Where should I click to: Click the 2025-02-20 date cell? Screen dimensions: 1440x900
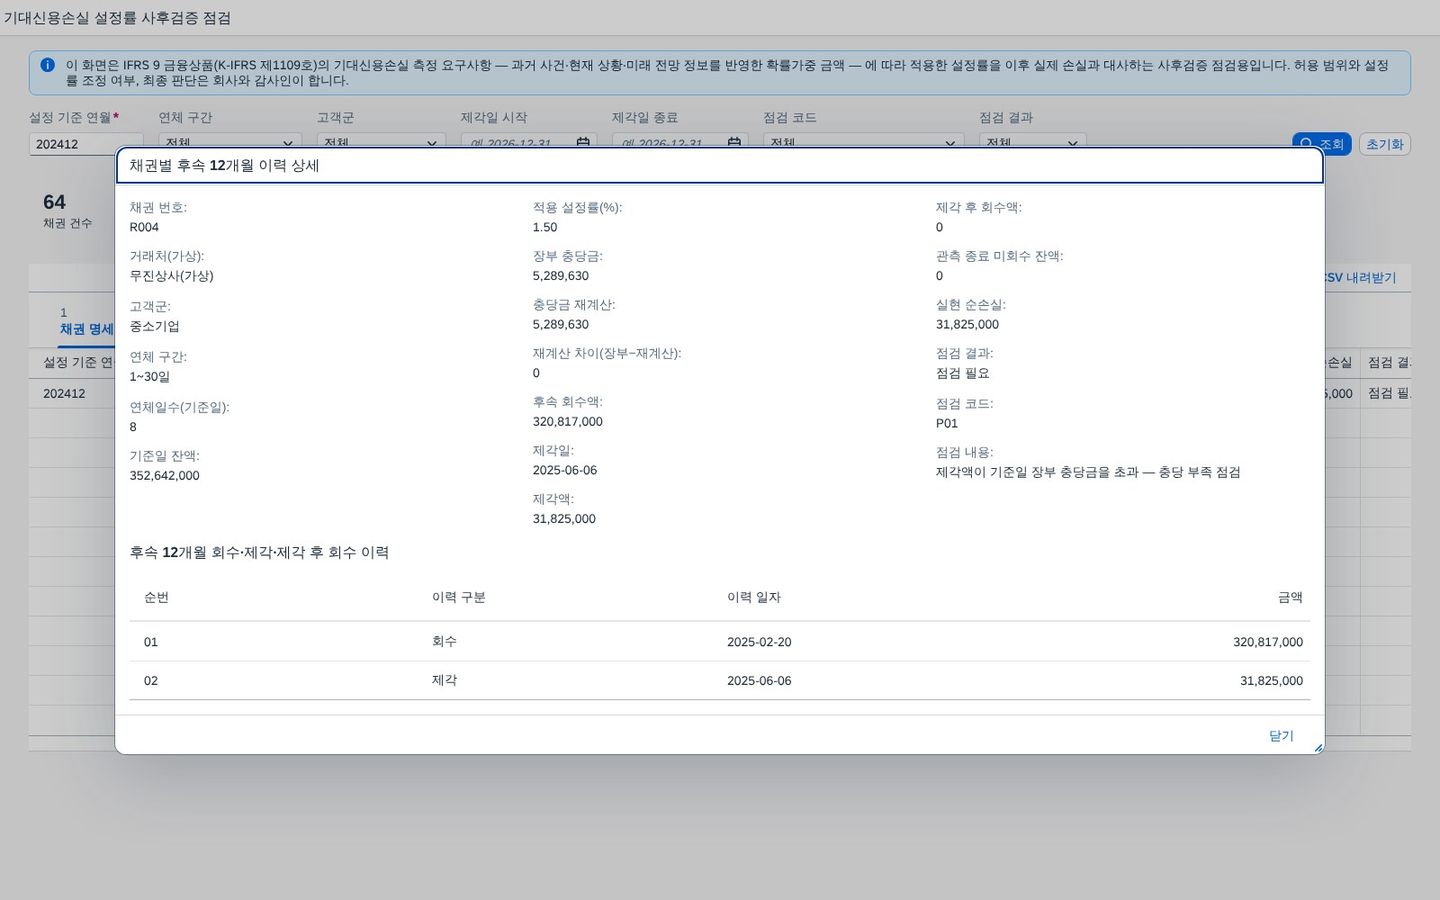pos(759,642)
